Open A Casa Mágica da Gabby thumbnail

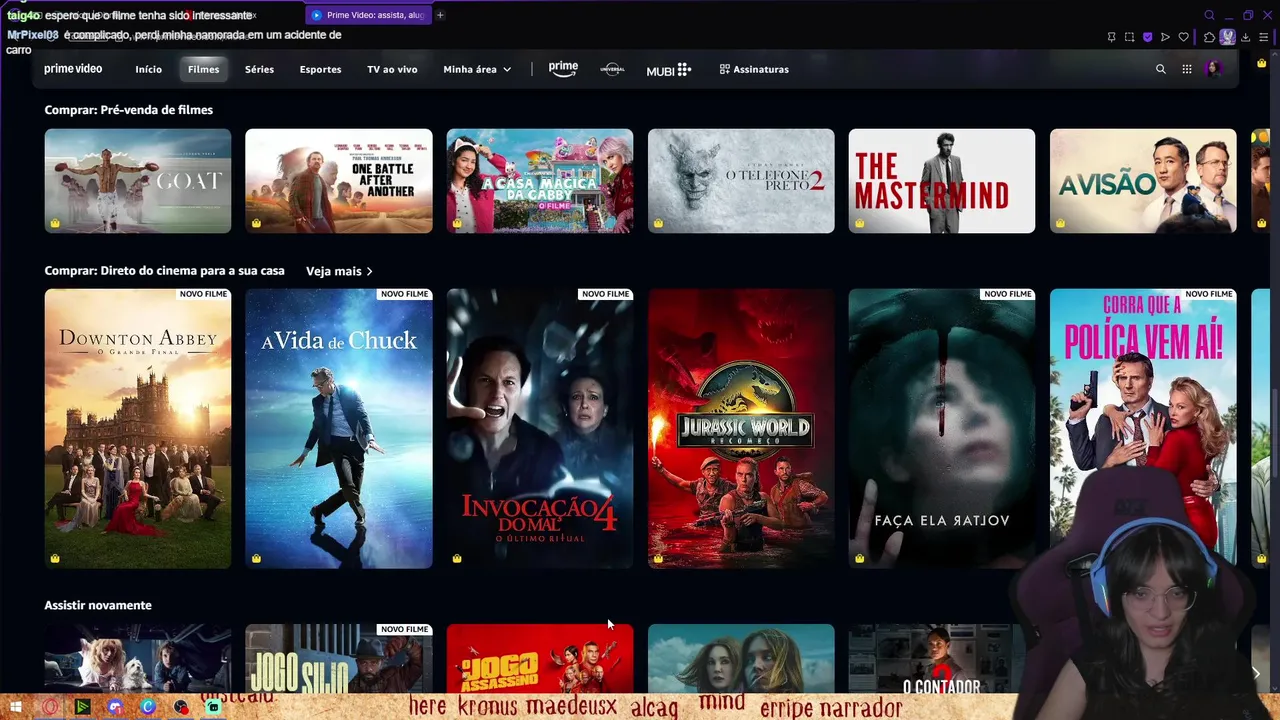pyautogui.click(x=540, y=181)
